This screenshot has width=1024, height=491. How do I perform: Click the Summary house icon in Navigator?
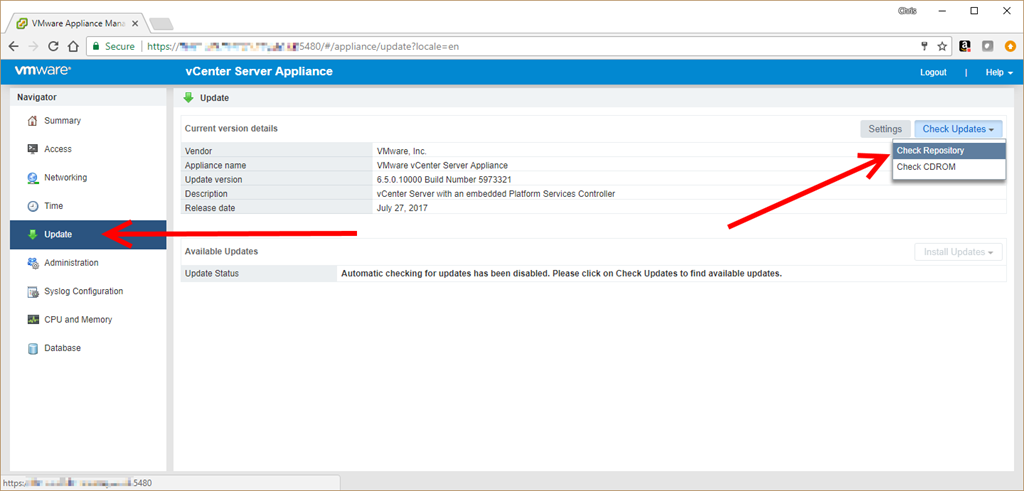(33, 121)
